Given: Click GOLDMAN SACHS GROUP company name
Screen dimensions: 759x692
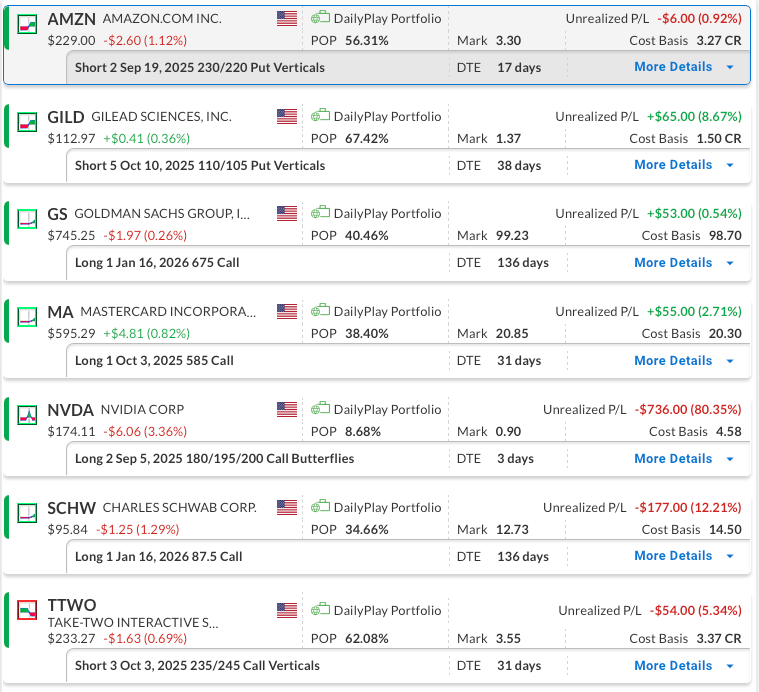Looking at the screenshot, I should 162,214.
